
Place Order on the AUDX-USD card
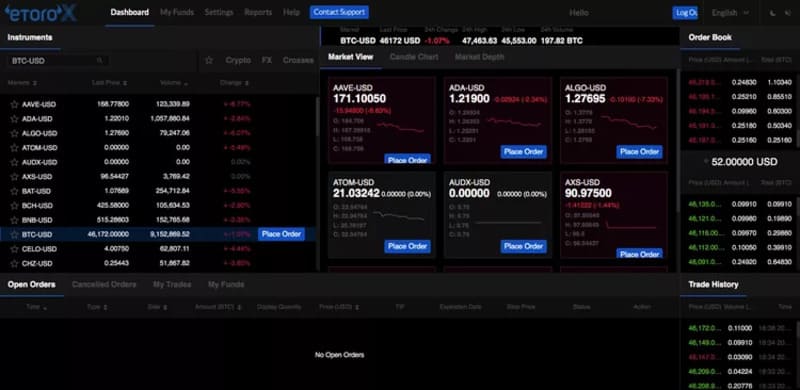coord(523,247)
